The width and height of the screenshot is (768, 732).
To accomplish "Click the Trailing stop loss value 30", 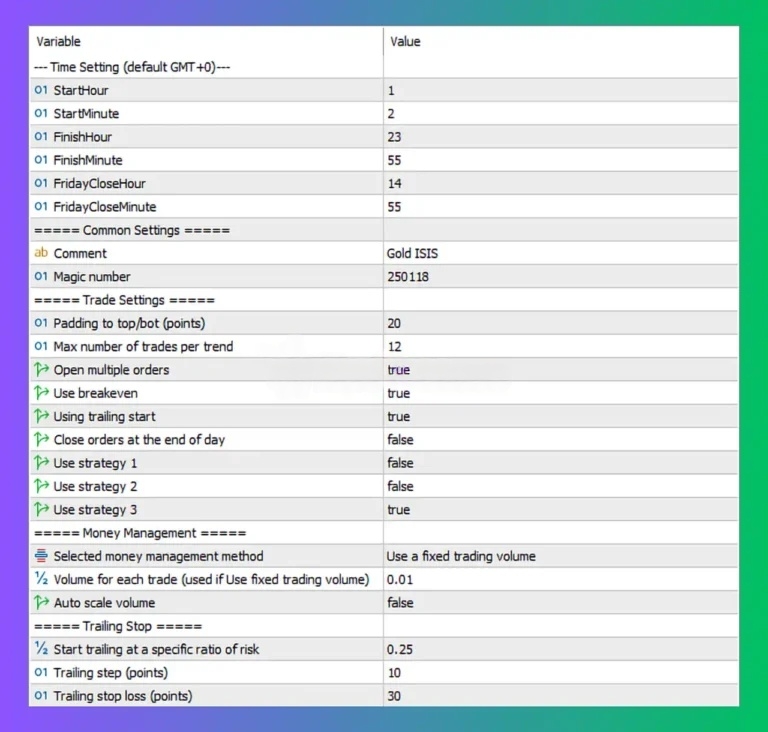I will pyautogui.click(x=394, y=696).
